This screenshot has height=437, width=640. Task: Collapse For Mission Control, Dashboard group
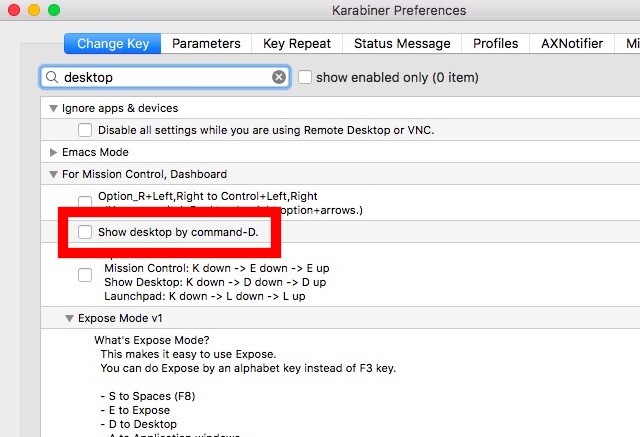click(x=53, y=174)
